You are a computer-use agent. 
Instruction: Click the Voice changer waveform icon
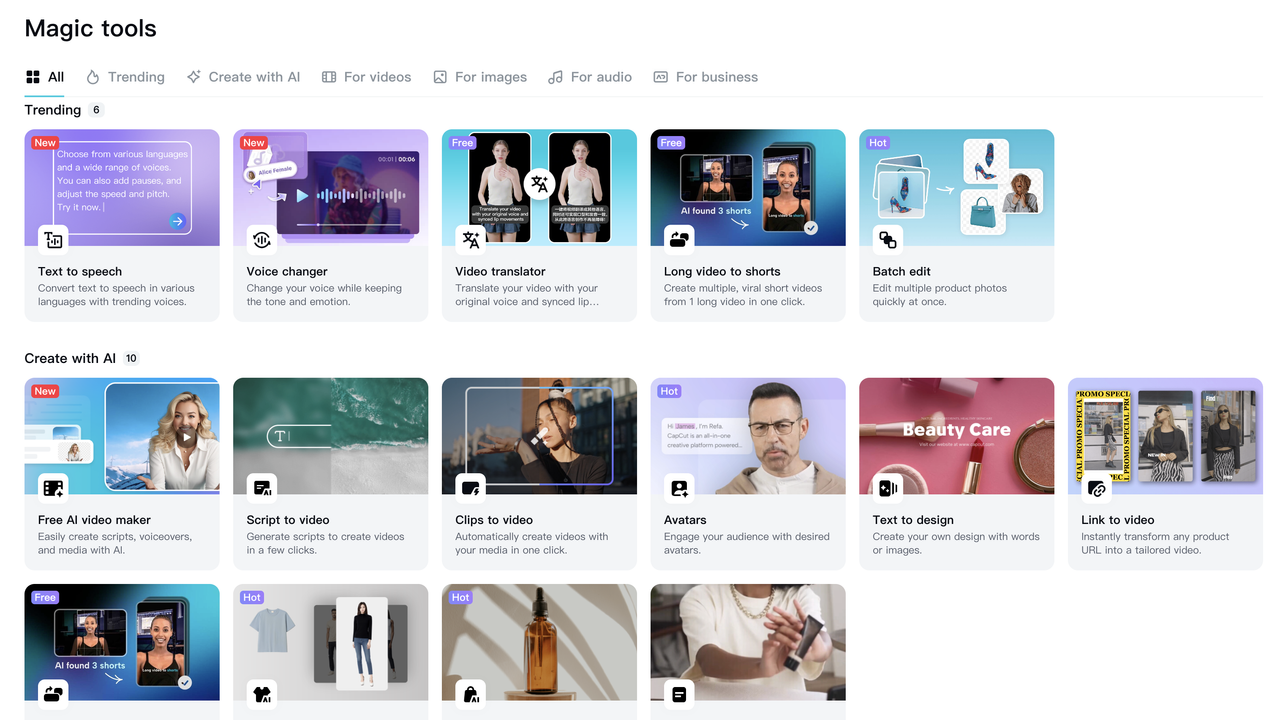262,240
